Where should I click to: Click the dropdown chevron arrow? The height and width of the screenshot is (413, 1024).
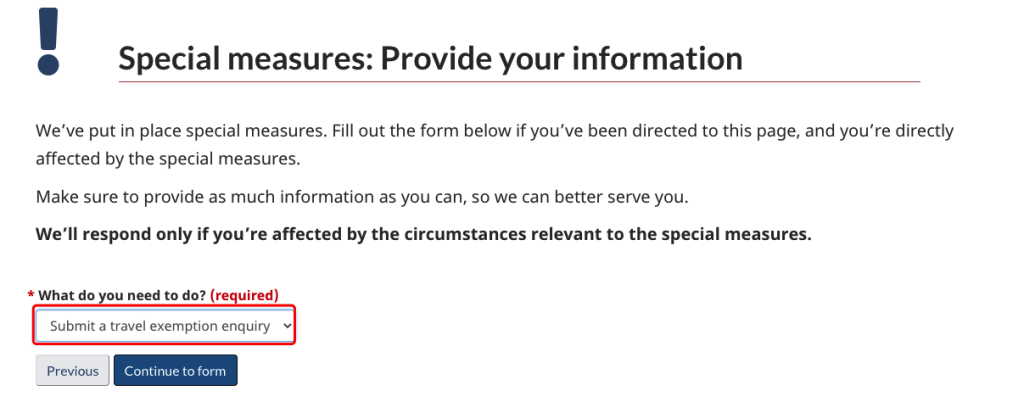pyautogui.click(x=287, y=326)
